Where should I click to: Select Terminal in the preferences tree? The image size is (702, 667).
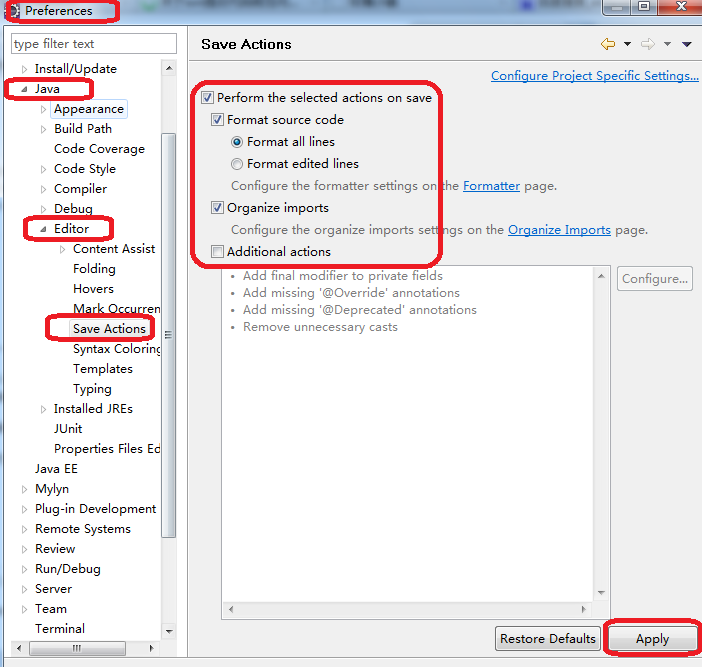[60, 629]
